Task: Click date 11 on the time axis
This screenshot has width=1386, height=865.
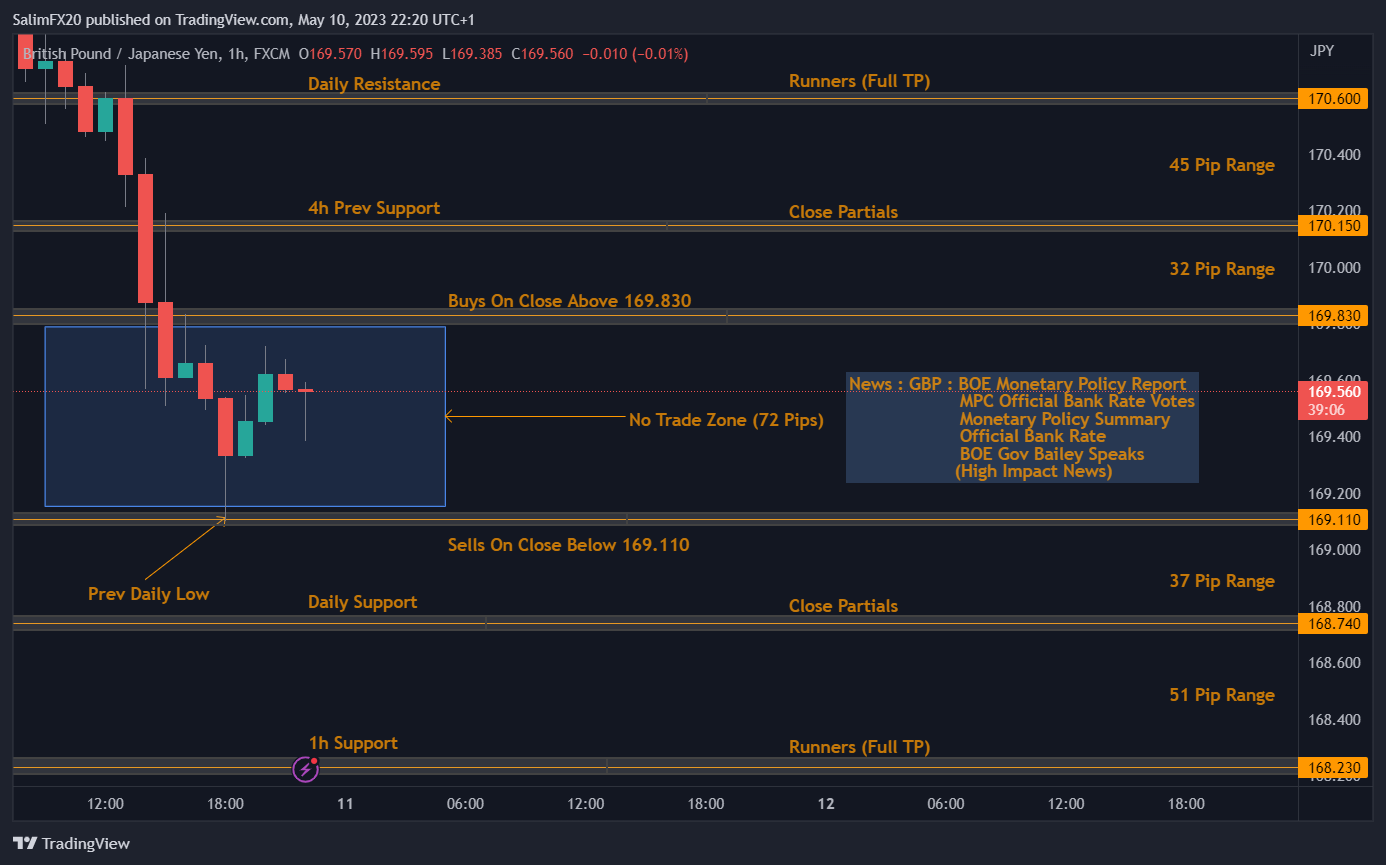Action: [x=345, y=804]
